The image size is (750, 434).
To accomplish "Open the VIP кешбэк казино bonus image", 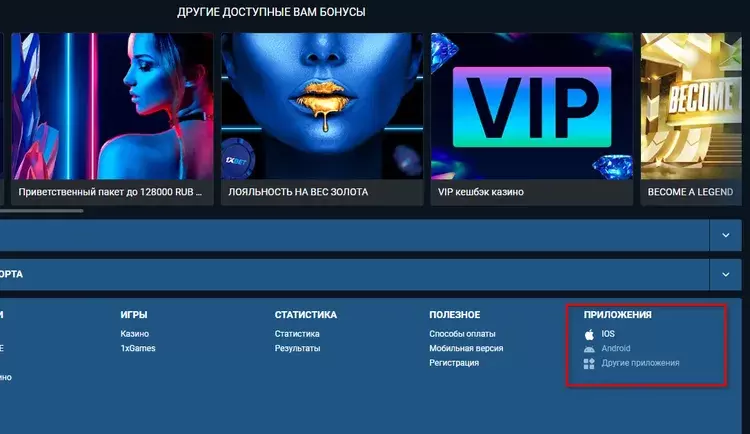I will pyautogui.click(x=532, y=106).
